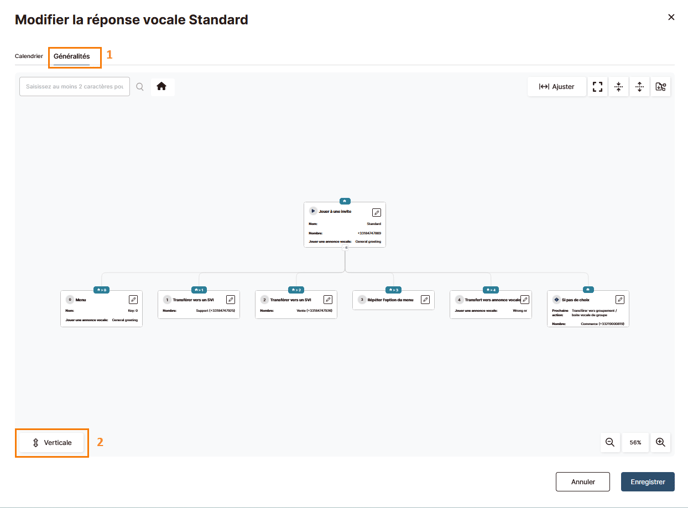Edit the Jouer à une invite node
The image size is (688, 508).
pyautogui.click(x=376, y=212)
